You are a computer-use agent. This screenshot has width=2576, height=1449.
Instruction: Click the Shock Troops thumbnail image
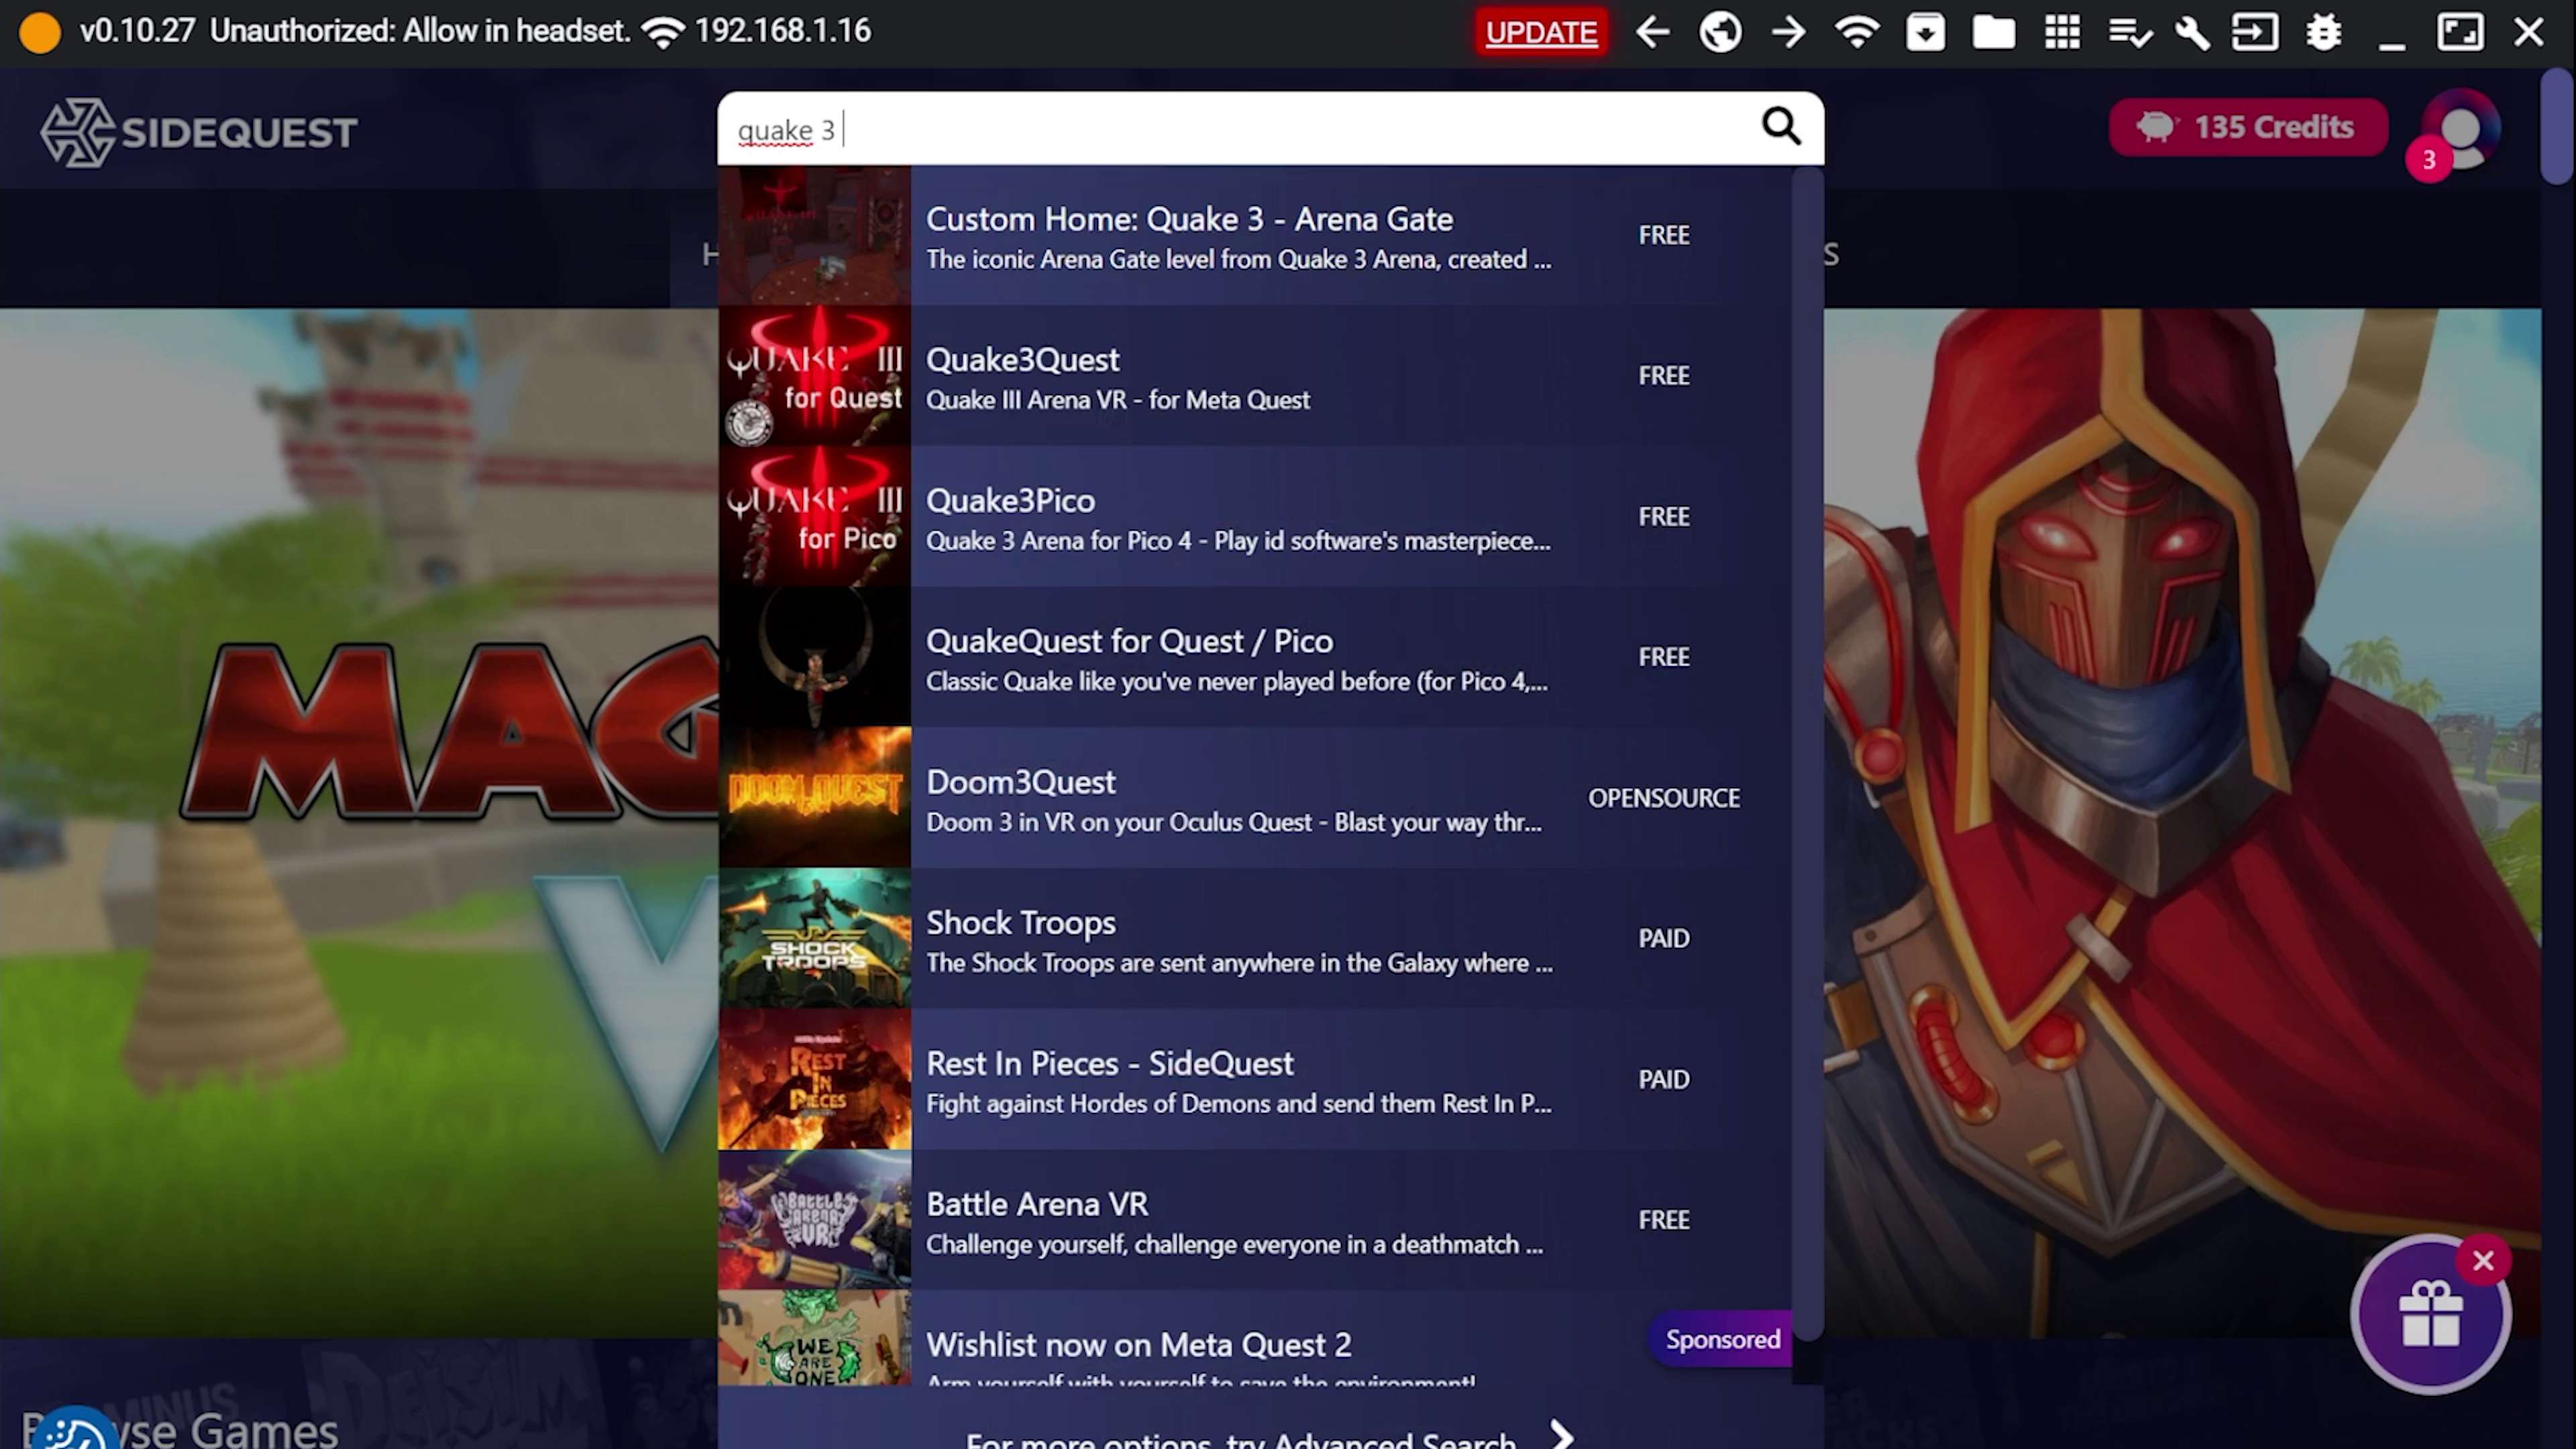pos(814,939)
